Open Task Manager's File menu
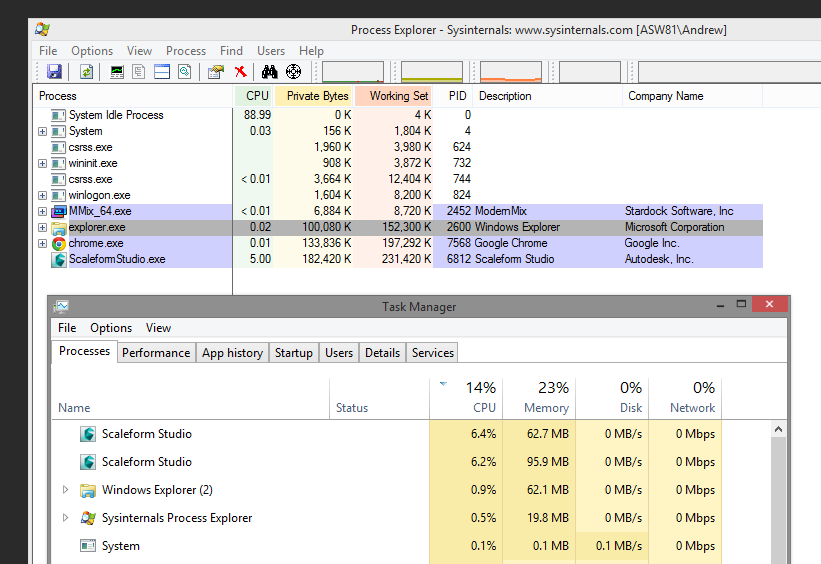821x564 pixels. pos(67,328)
